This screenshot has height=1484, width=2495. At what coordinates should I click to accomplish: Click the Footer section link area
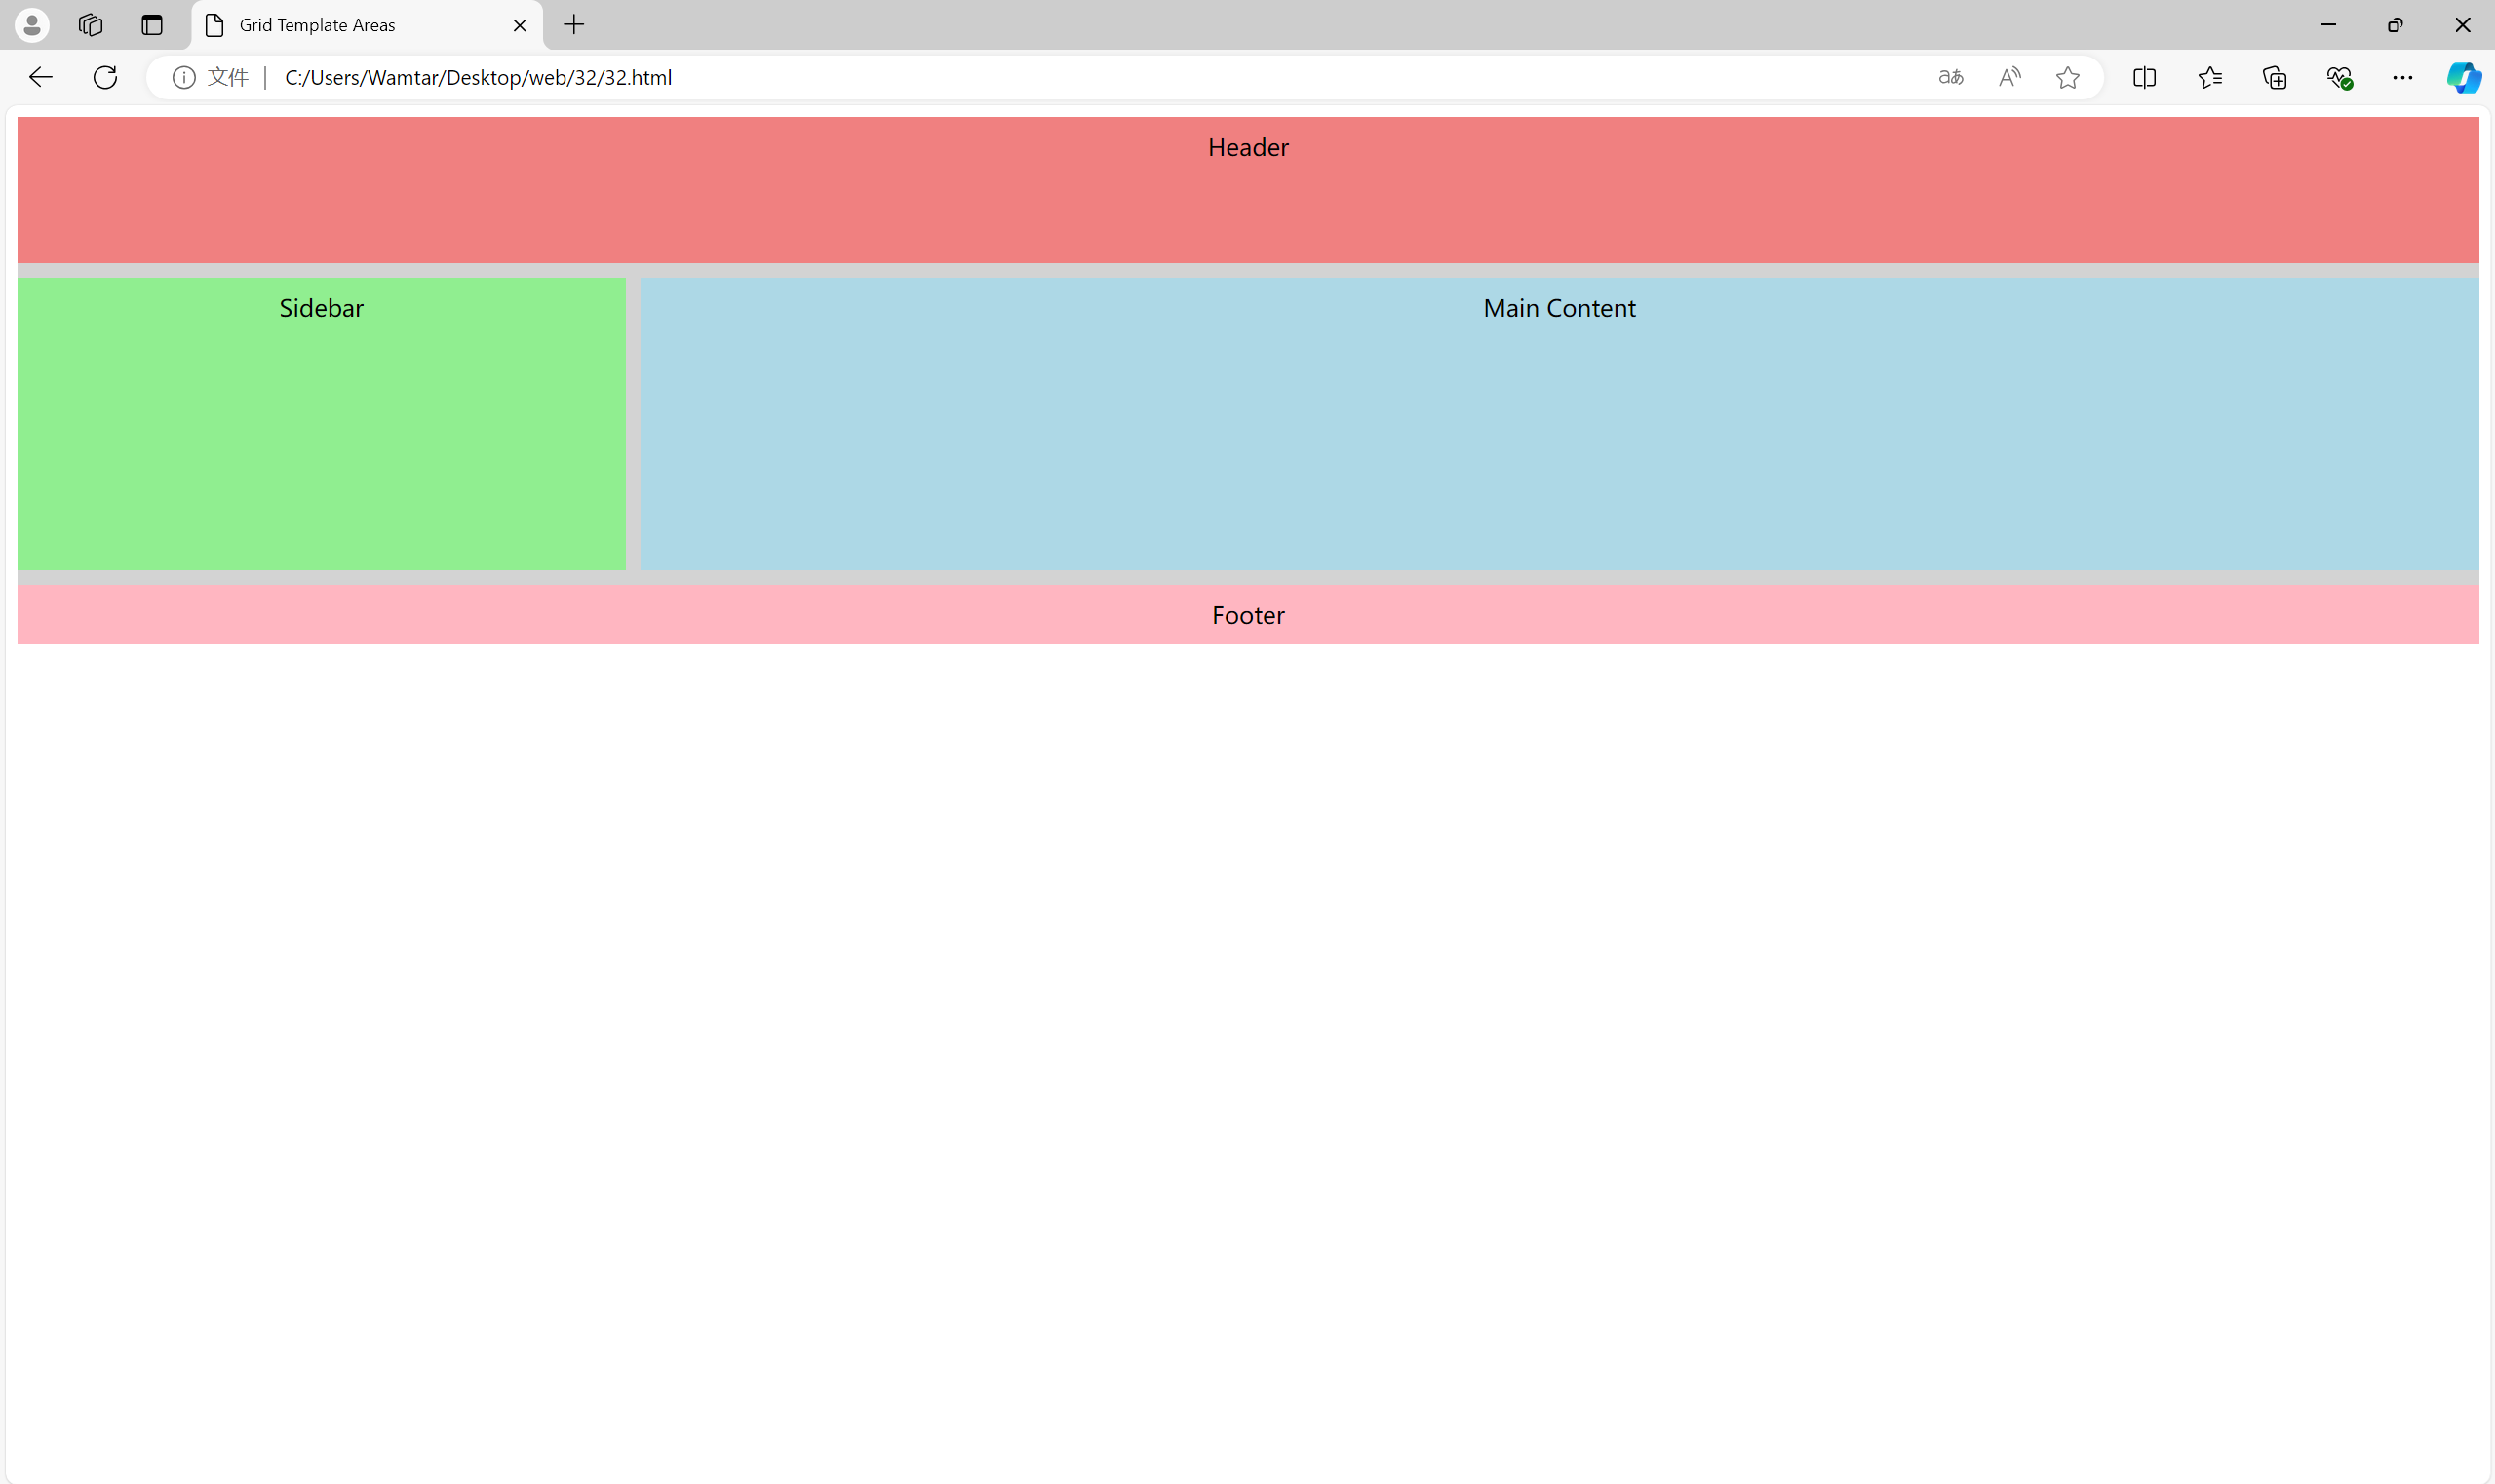1247,615
